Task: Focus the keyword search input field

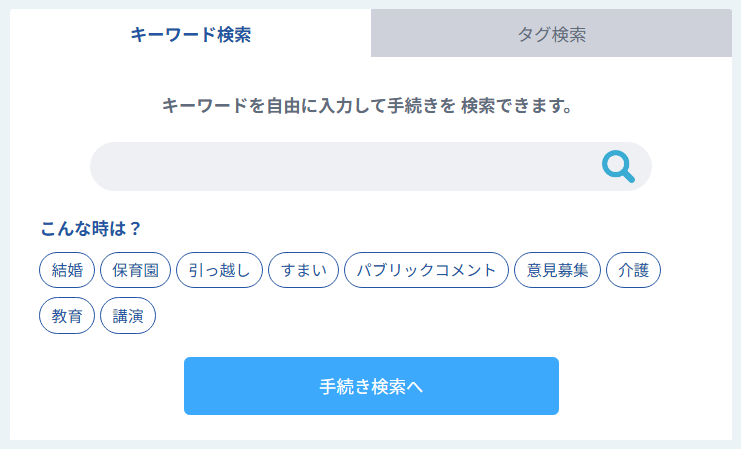Action: point(340,166)
